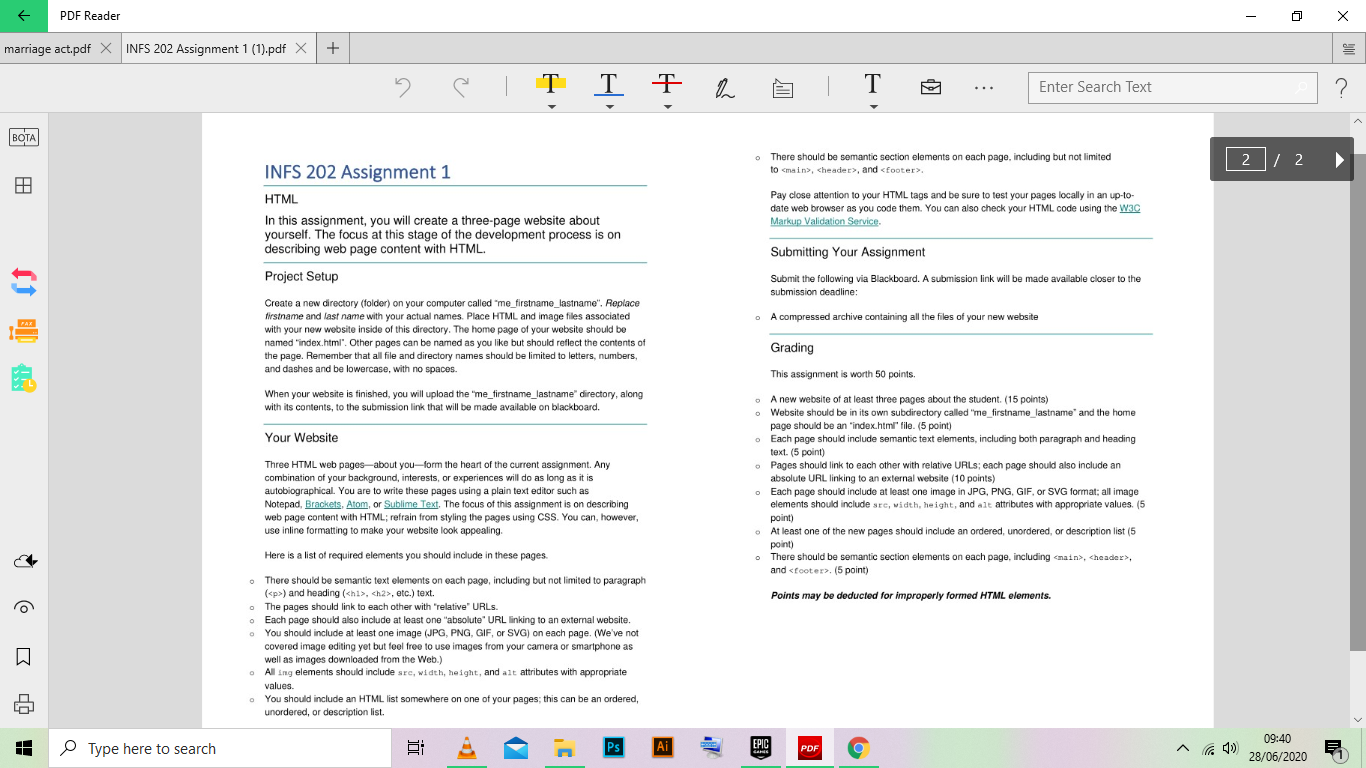
Task: Open notification center in system tray
Action: point(1335,748)
